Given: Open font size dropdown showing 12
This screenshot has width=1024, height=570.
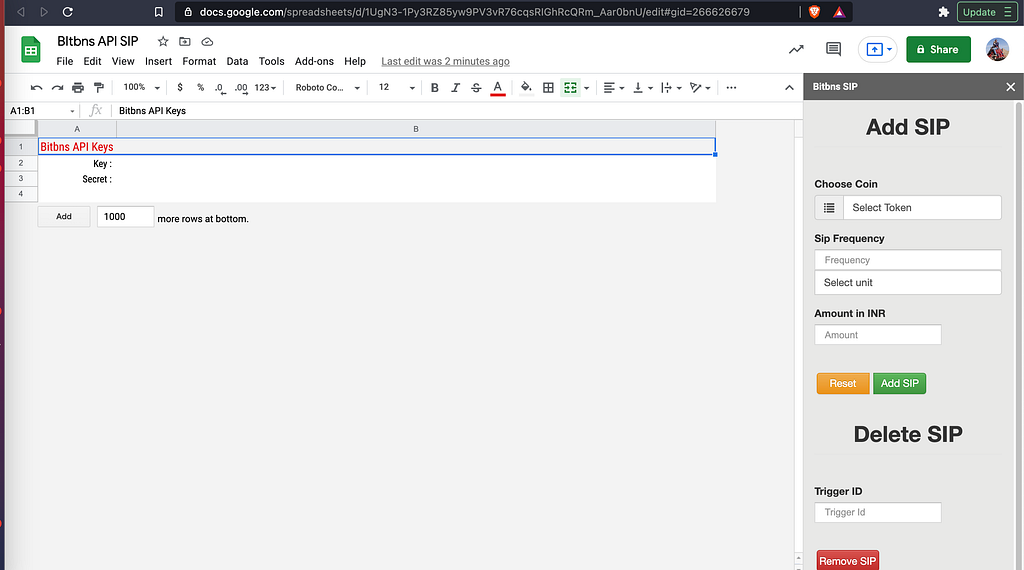Looking at the screenshot, I should 396,87.
